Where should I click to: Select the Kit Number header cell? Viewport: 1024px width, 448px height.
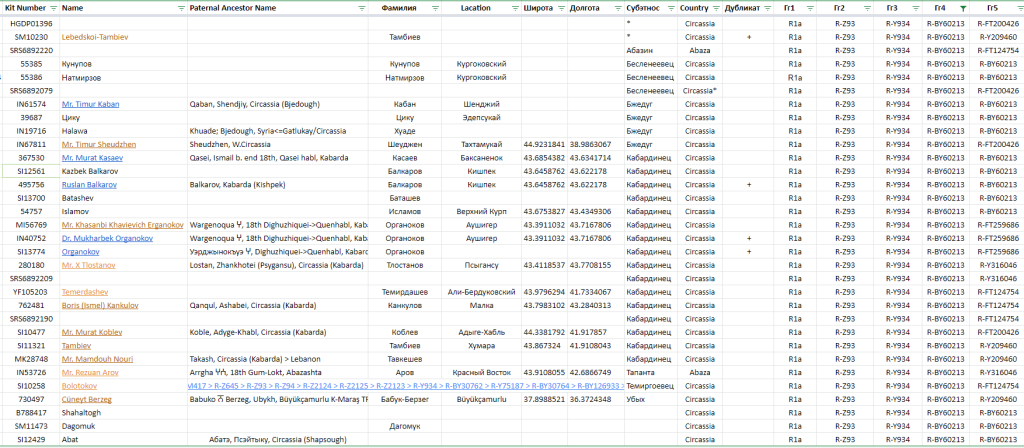click(30, 8)
